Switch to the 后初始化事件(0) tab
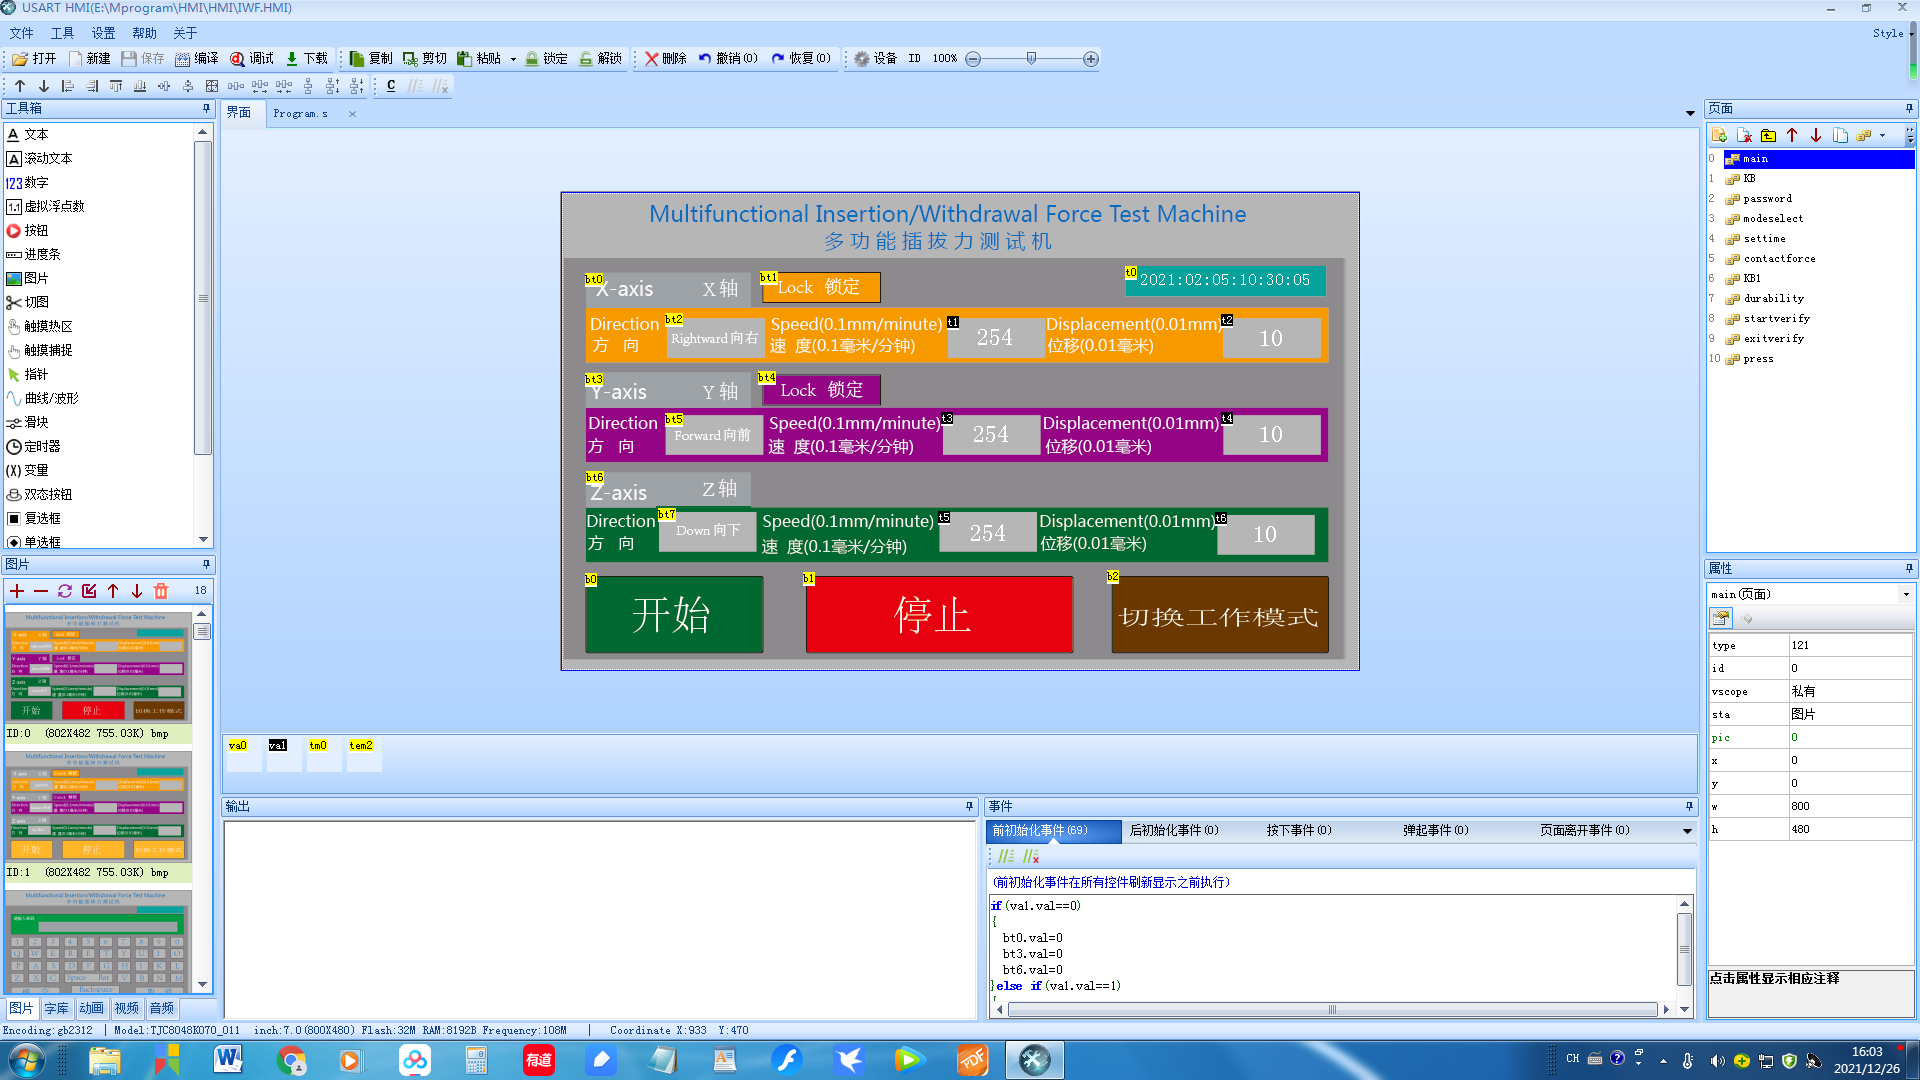Viewport: 1920px width, 1080px height. pos(1174,831)
